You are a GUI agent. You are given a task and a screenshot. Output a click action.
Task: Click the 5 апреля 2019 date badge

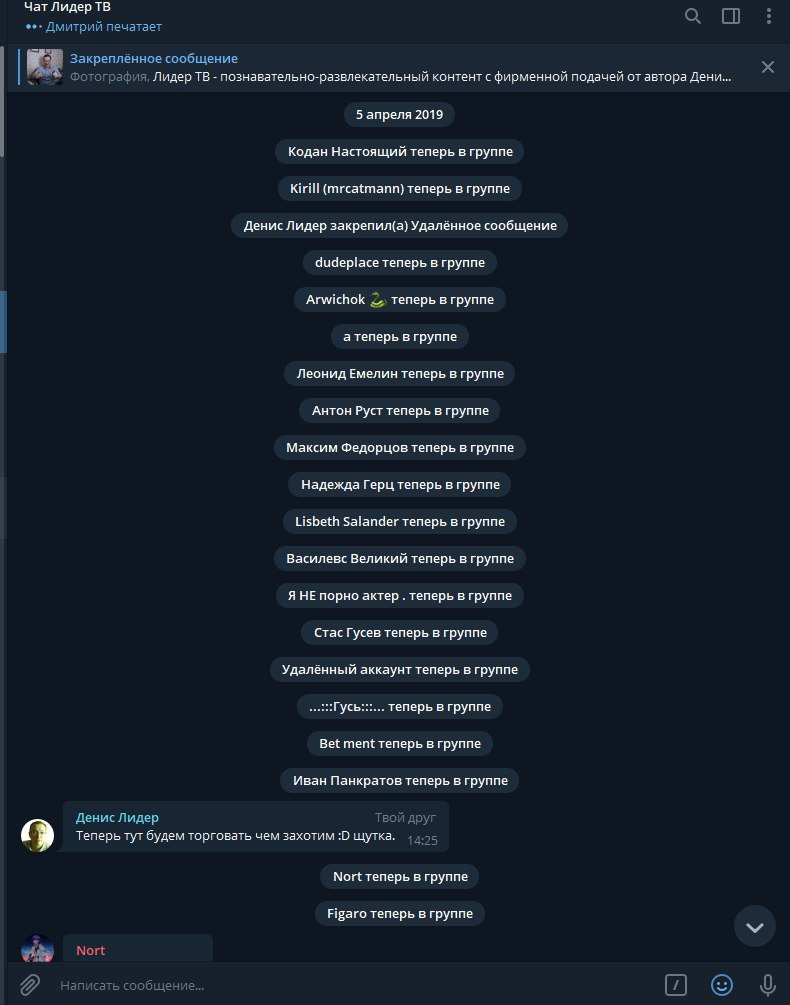point(399,115)
